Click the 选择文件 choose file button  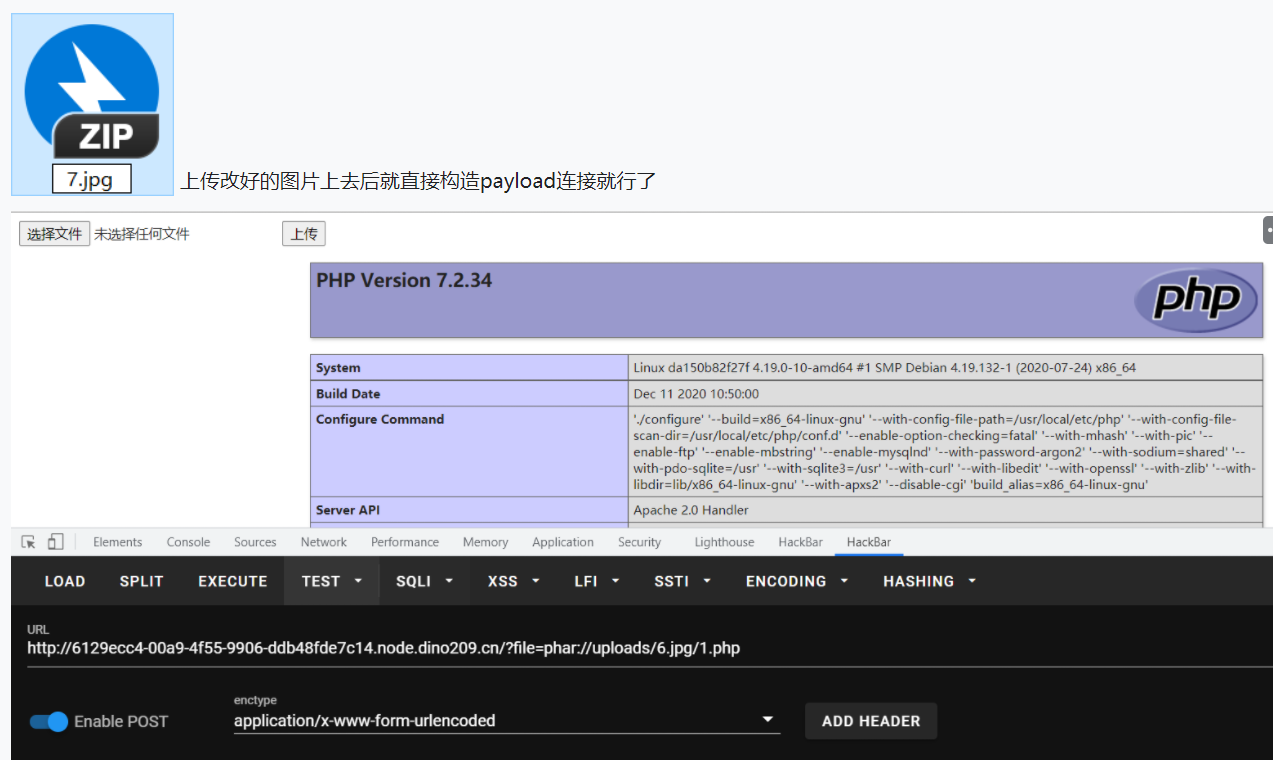(x=55, y=234)
